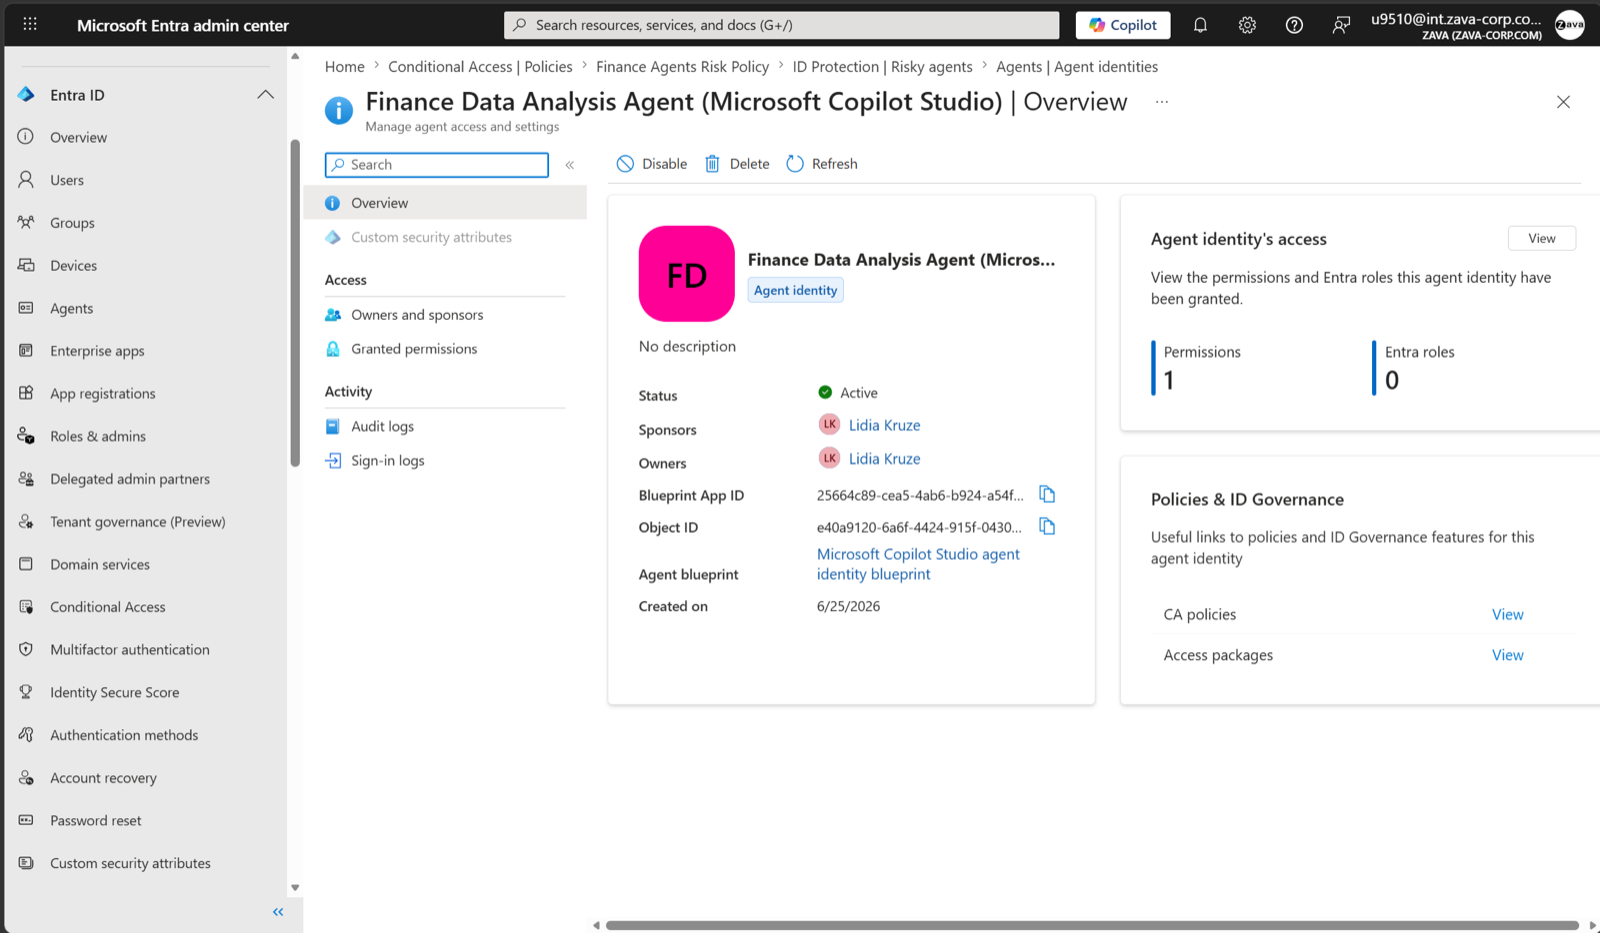Collapse the Entra ID section
This screenshot has height=933, width=1600.
[265, 94]
